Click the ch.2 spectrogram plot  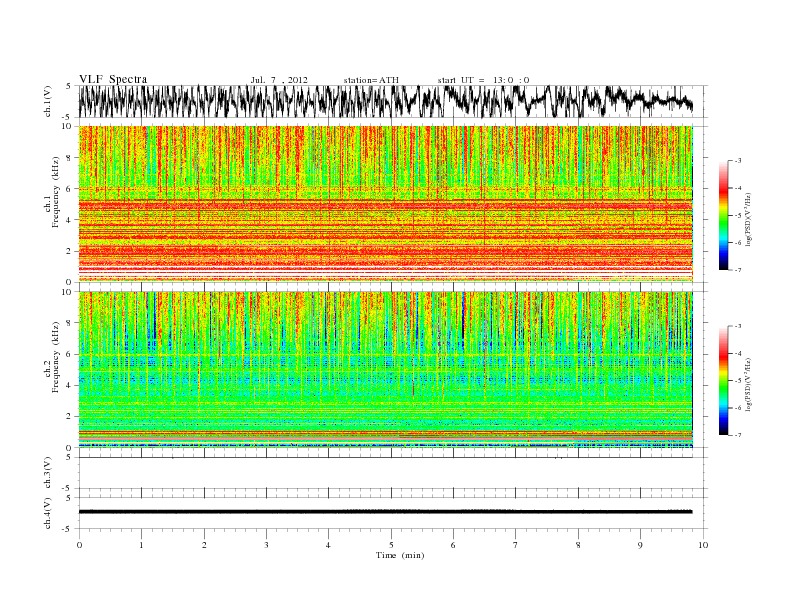[x=386, y=370]
